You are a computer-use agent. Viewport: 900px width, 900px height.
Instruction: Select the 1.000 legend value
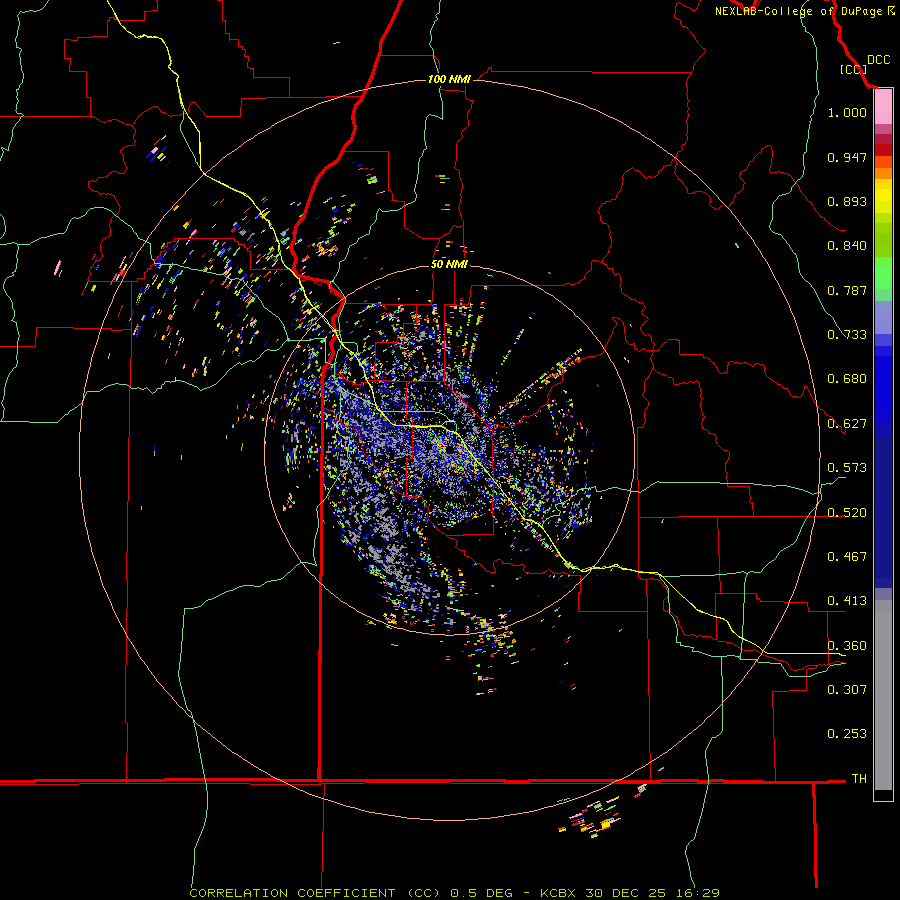pos(847,112)
